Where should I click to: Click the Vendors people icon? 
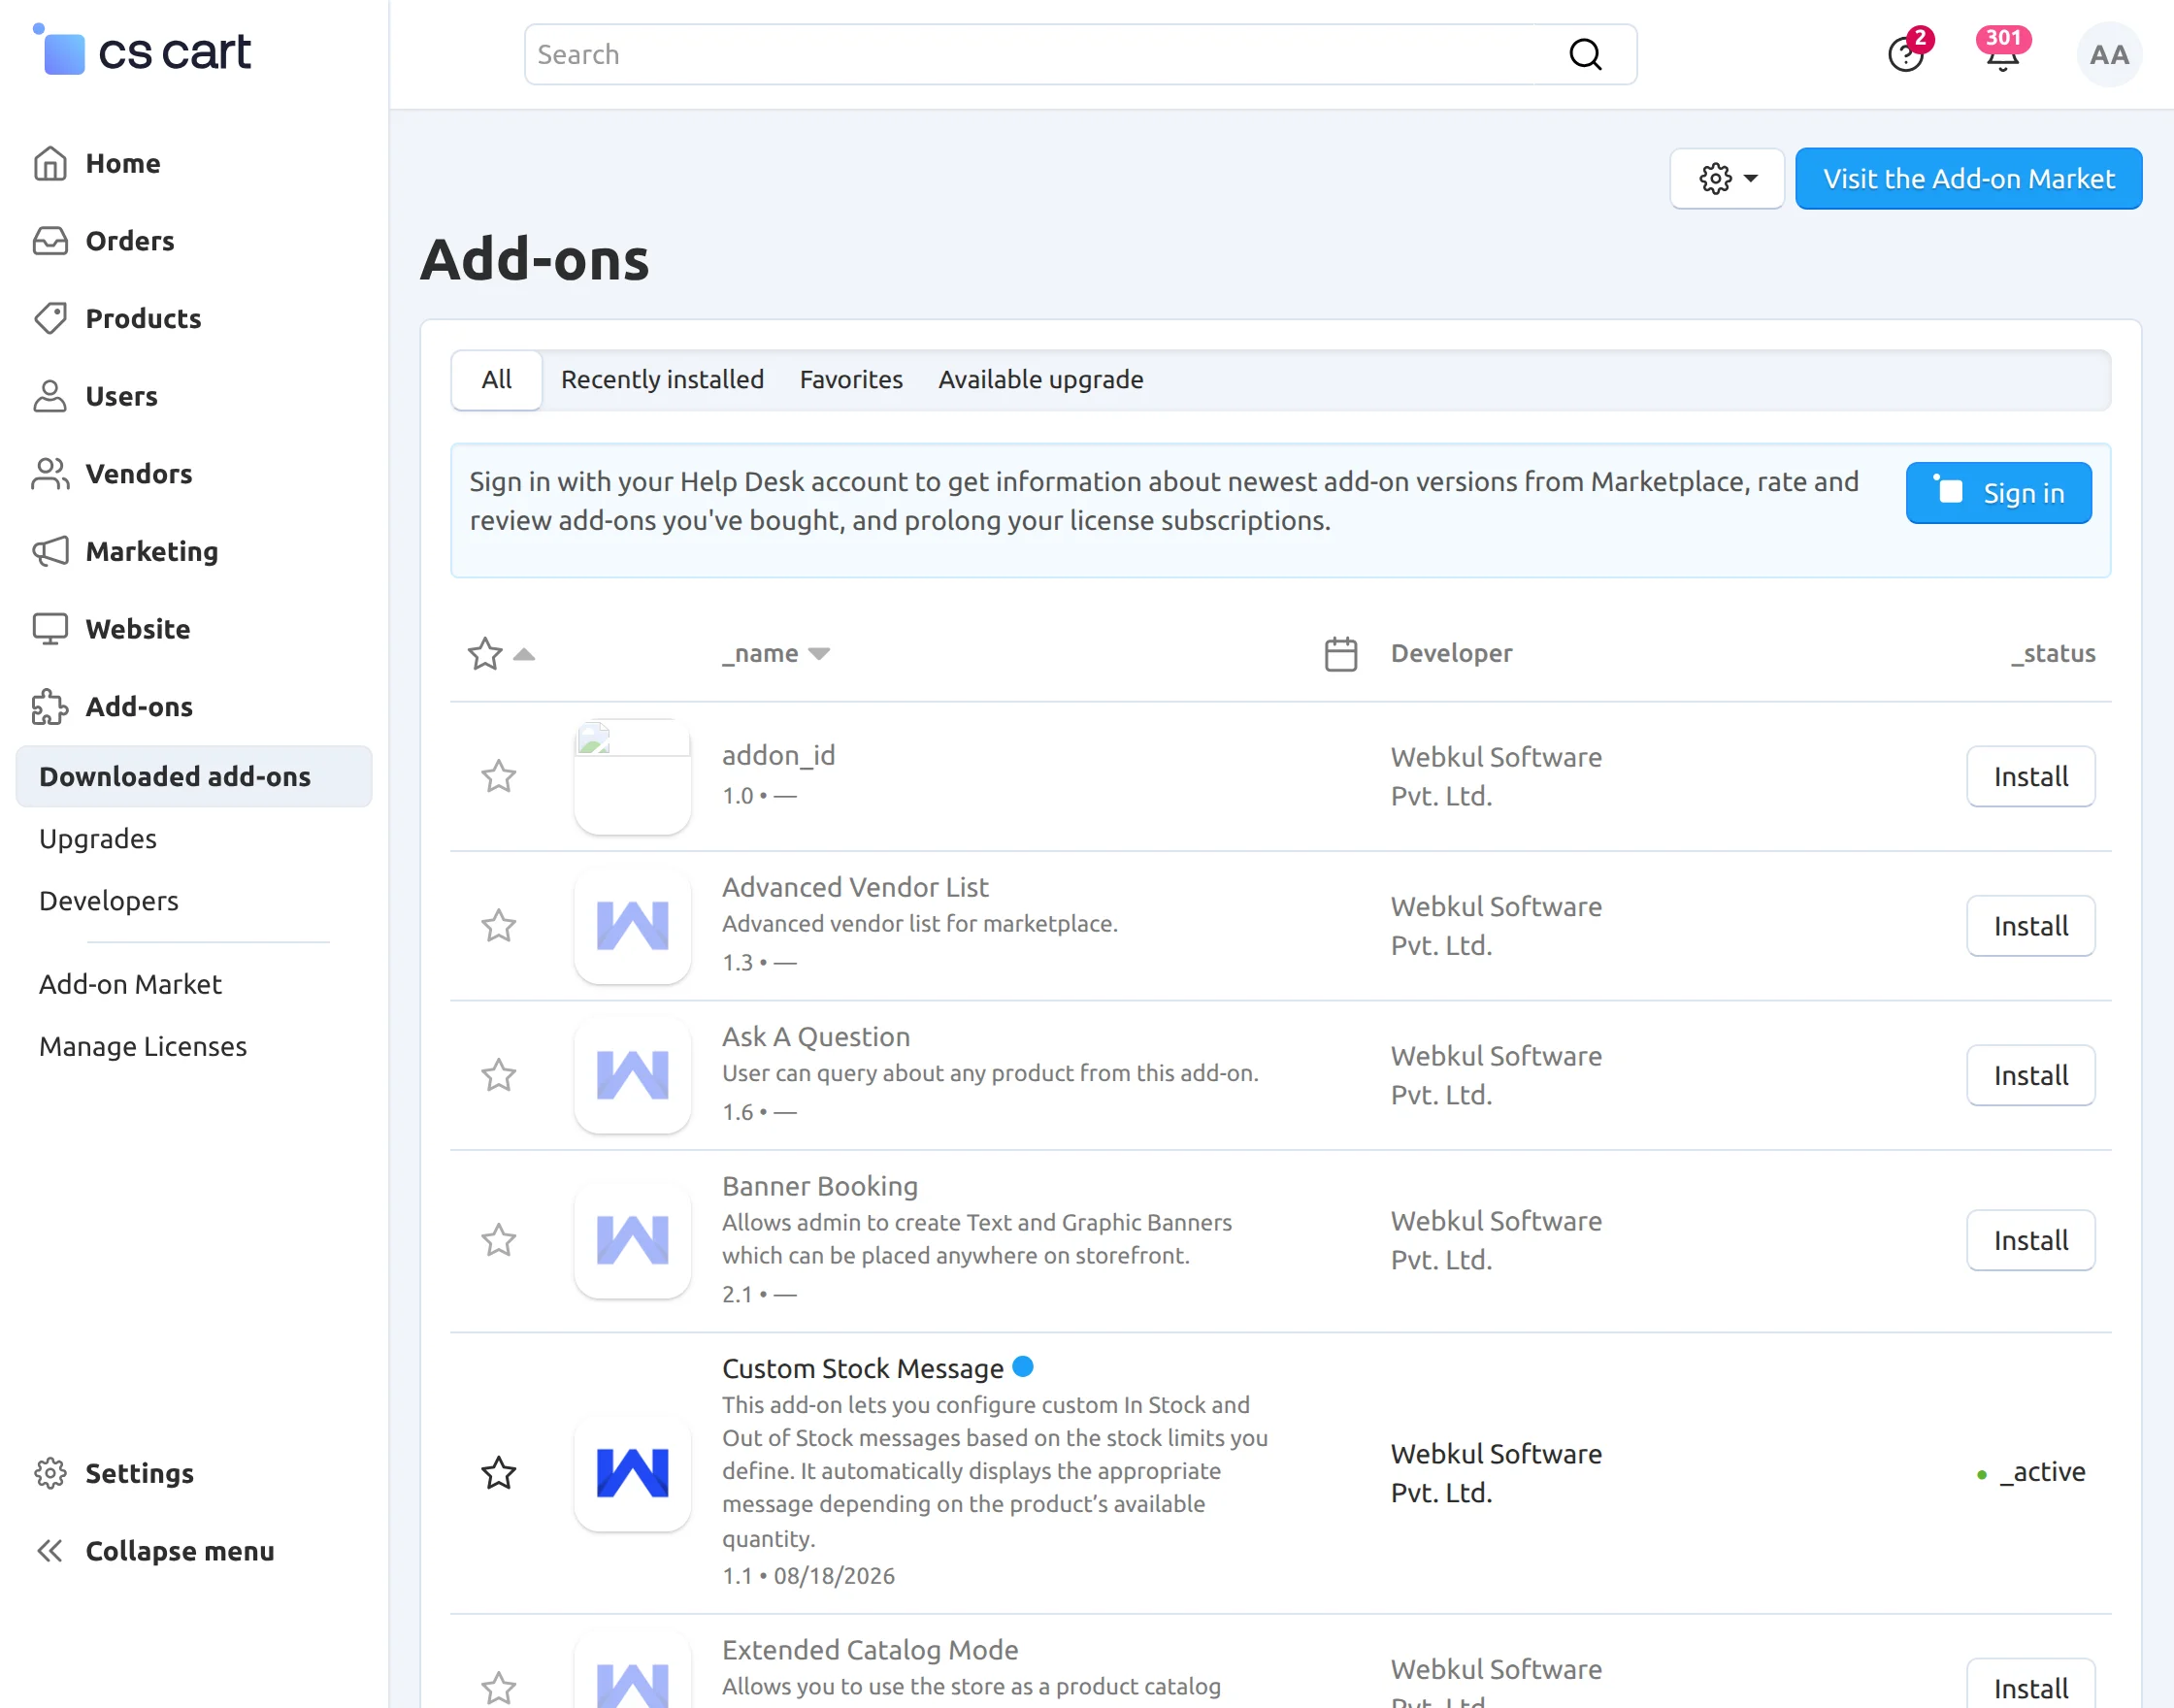click(x=50, y=473)
